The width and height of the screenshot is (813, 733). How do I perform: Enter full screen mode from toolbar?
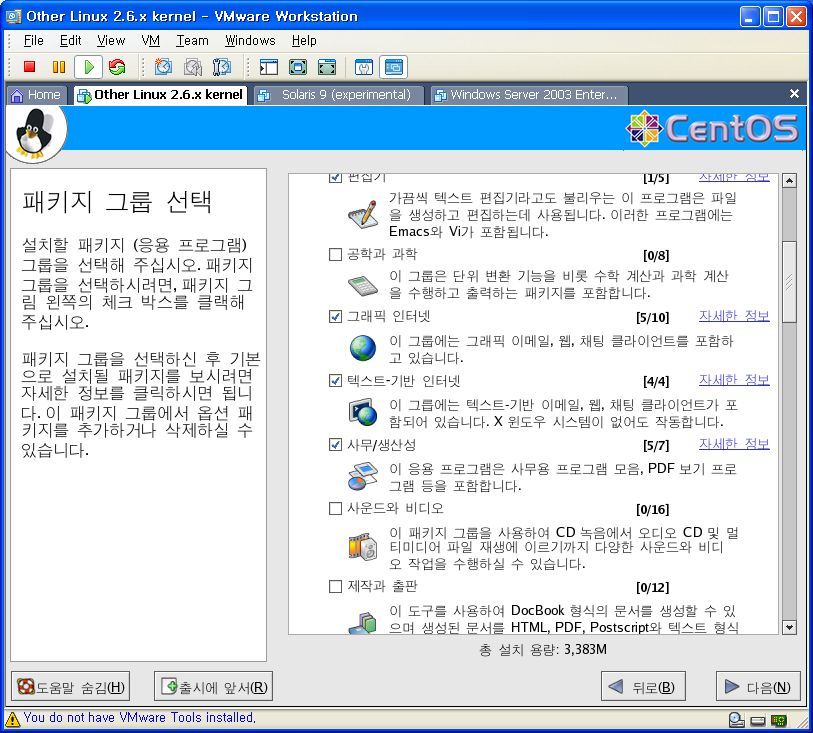(x=297, y=67)
